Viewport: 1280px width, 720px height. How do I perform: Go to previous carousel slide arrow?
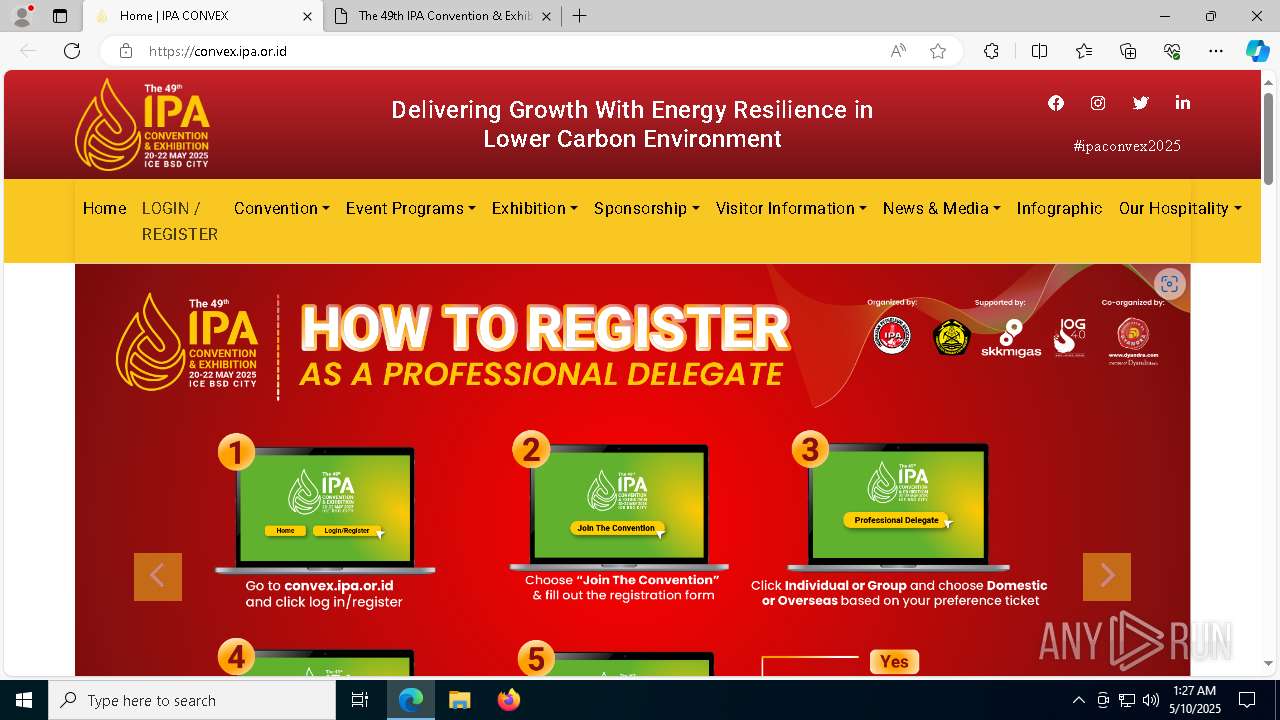[158, 577]
